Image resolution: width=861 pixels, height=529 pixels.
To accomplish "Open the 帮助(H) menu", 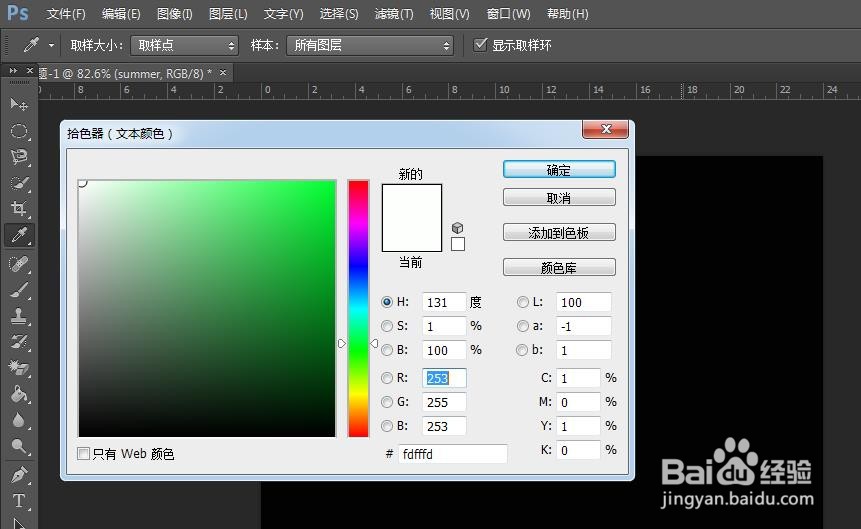I will coord(567,14).
